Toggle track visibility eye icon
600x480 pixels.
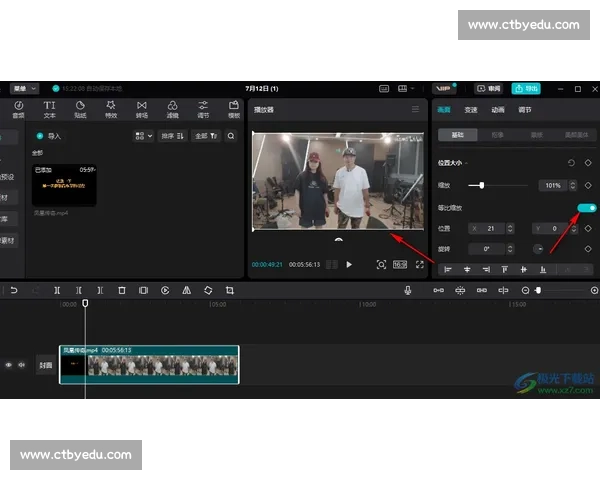[9, 365]
